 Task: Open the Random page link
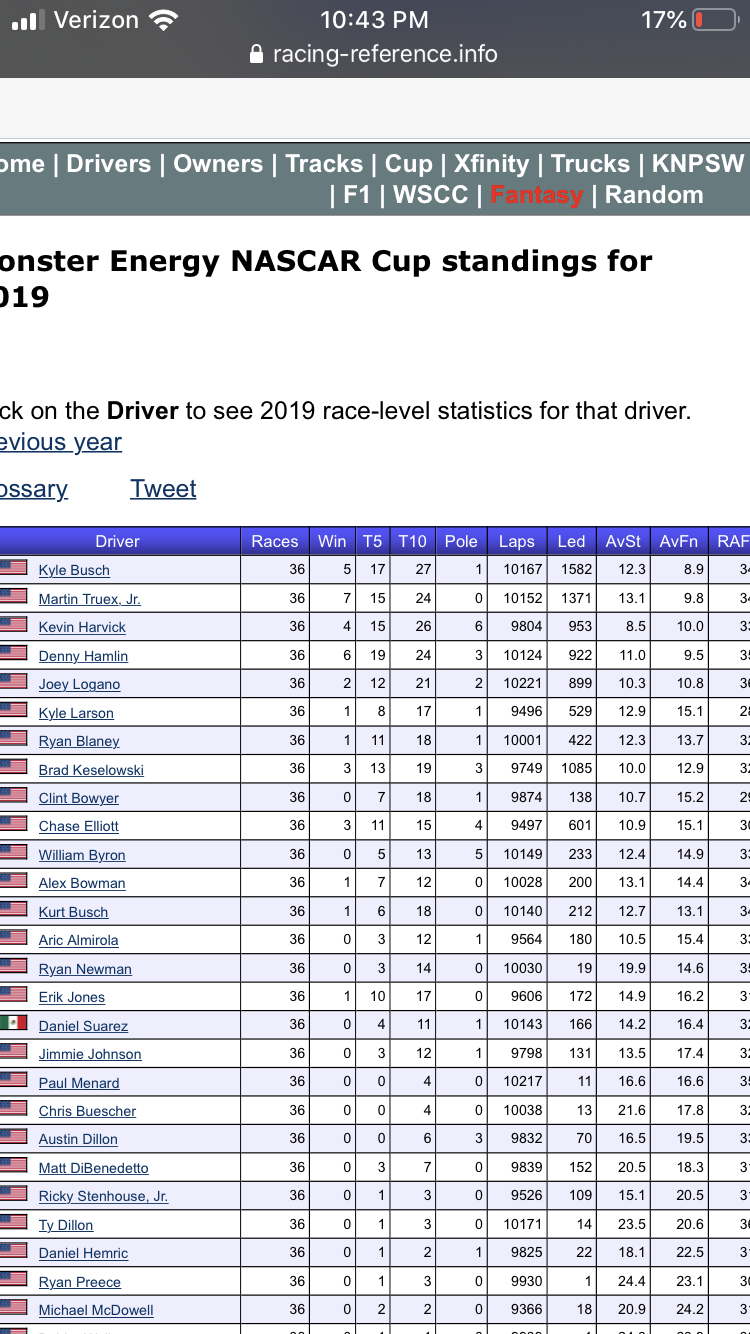tap(654, 195)
